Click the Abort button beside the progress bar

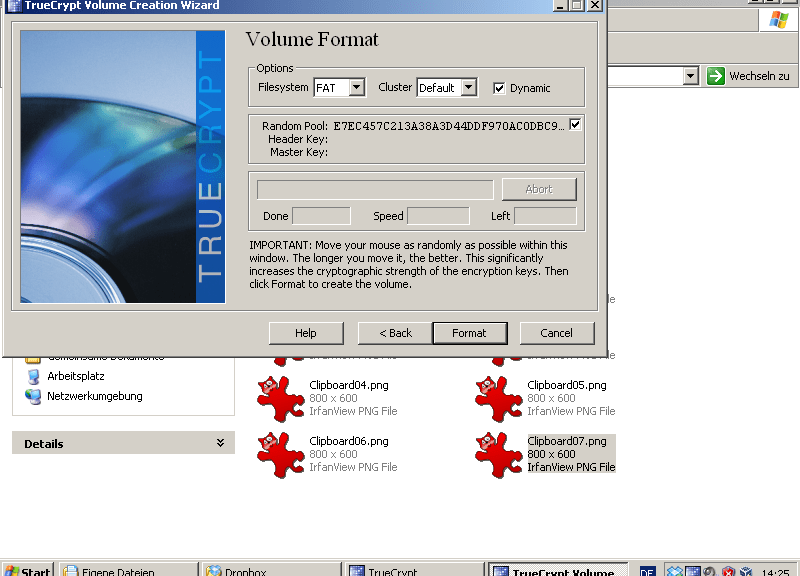539,189
